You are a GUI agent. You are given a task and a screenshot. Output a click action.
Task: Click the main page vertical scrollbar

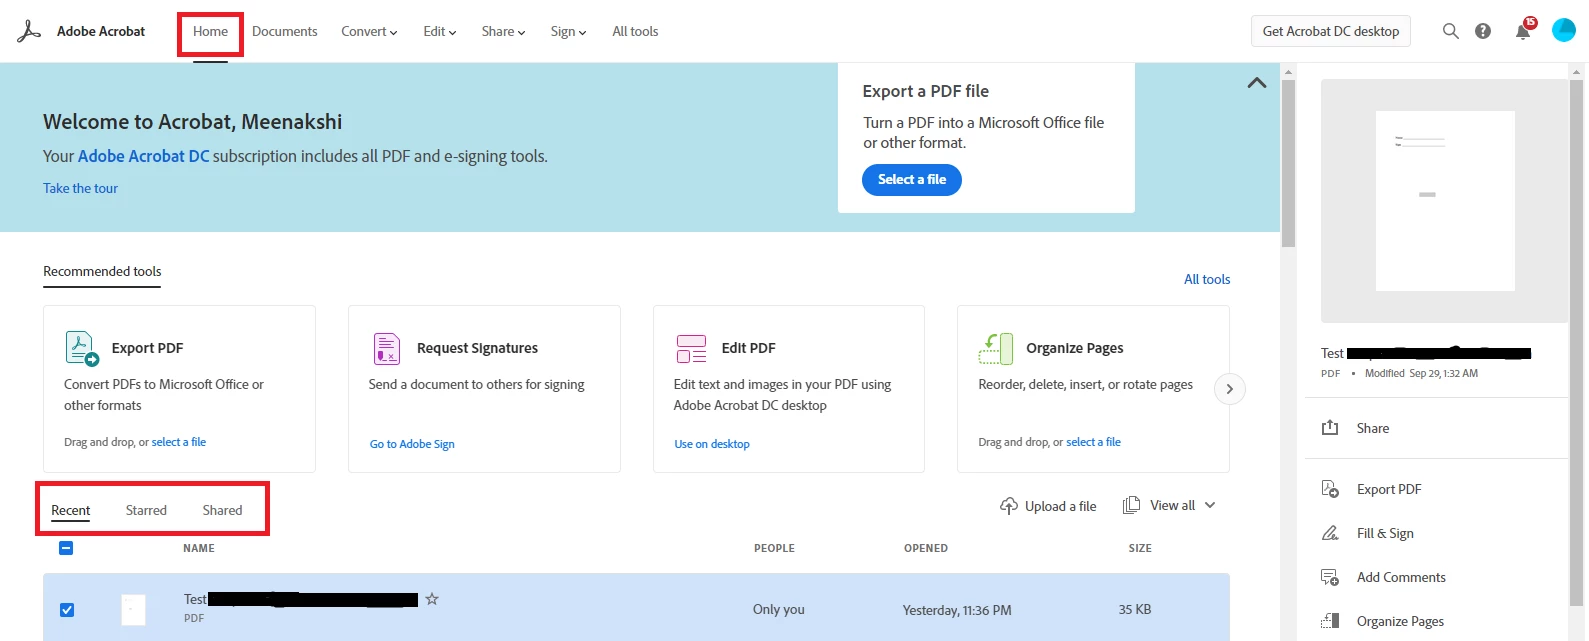coord(1289,164)
